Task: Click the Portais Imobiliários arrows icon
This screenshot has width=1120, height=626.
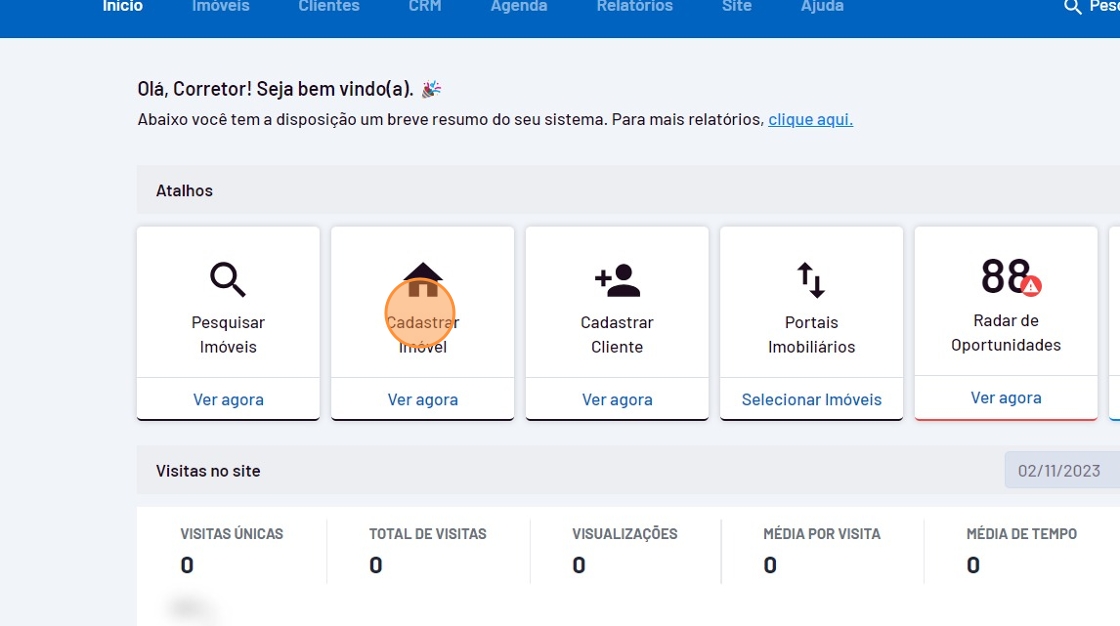Action: (x=811, y=280)
